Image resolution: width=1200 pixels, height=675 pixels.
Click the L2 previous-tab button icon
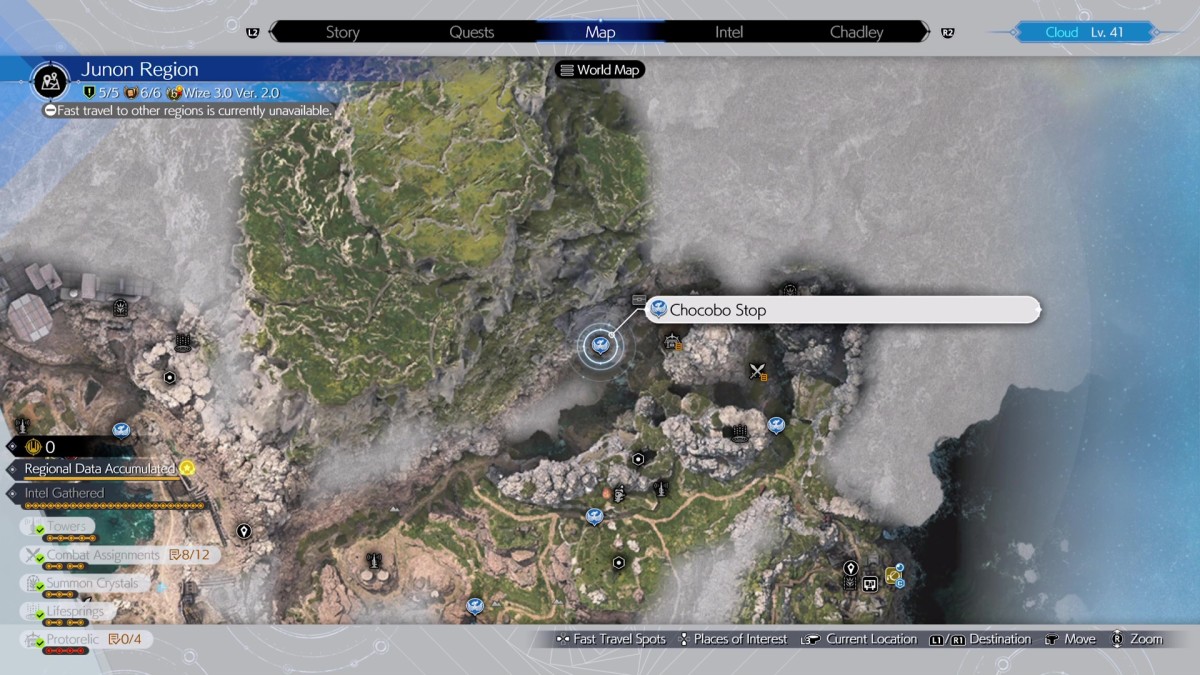click(x=252, y=32)
